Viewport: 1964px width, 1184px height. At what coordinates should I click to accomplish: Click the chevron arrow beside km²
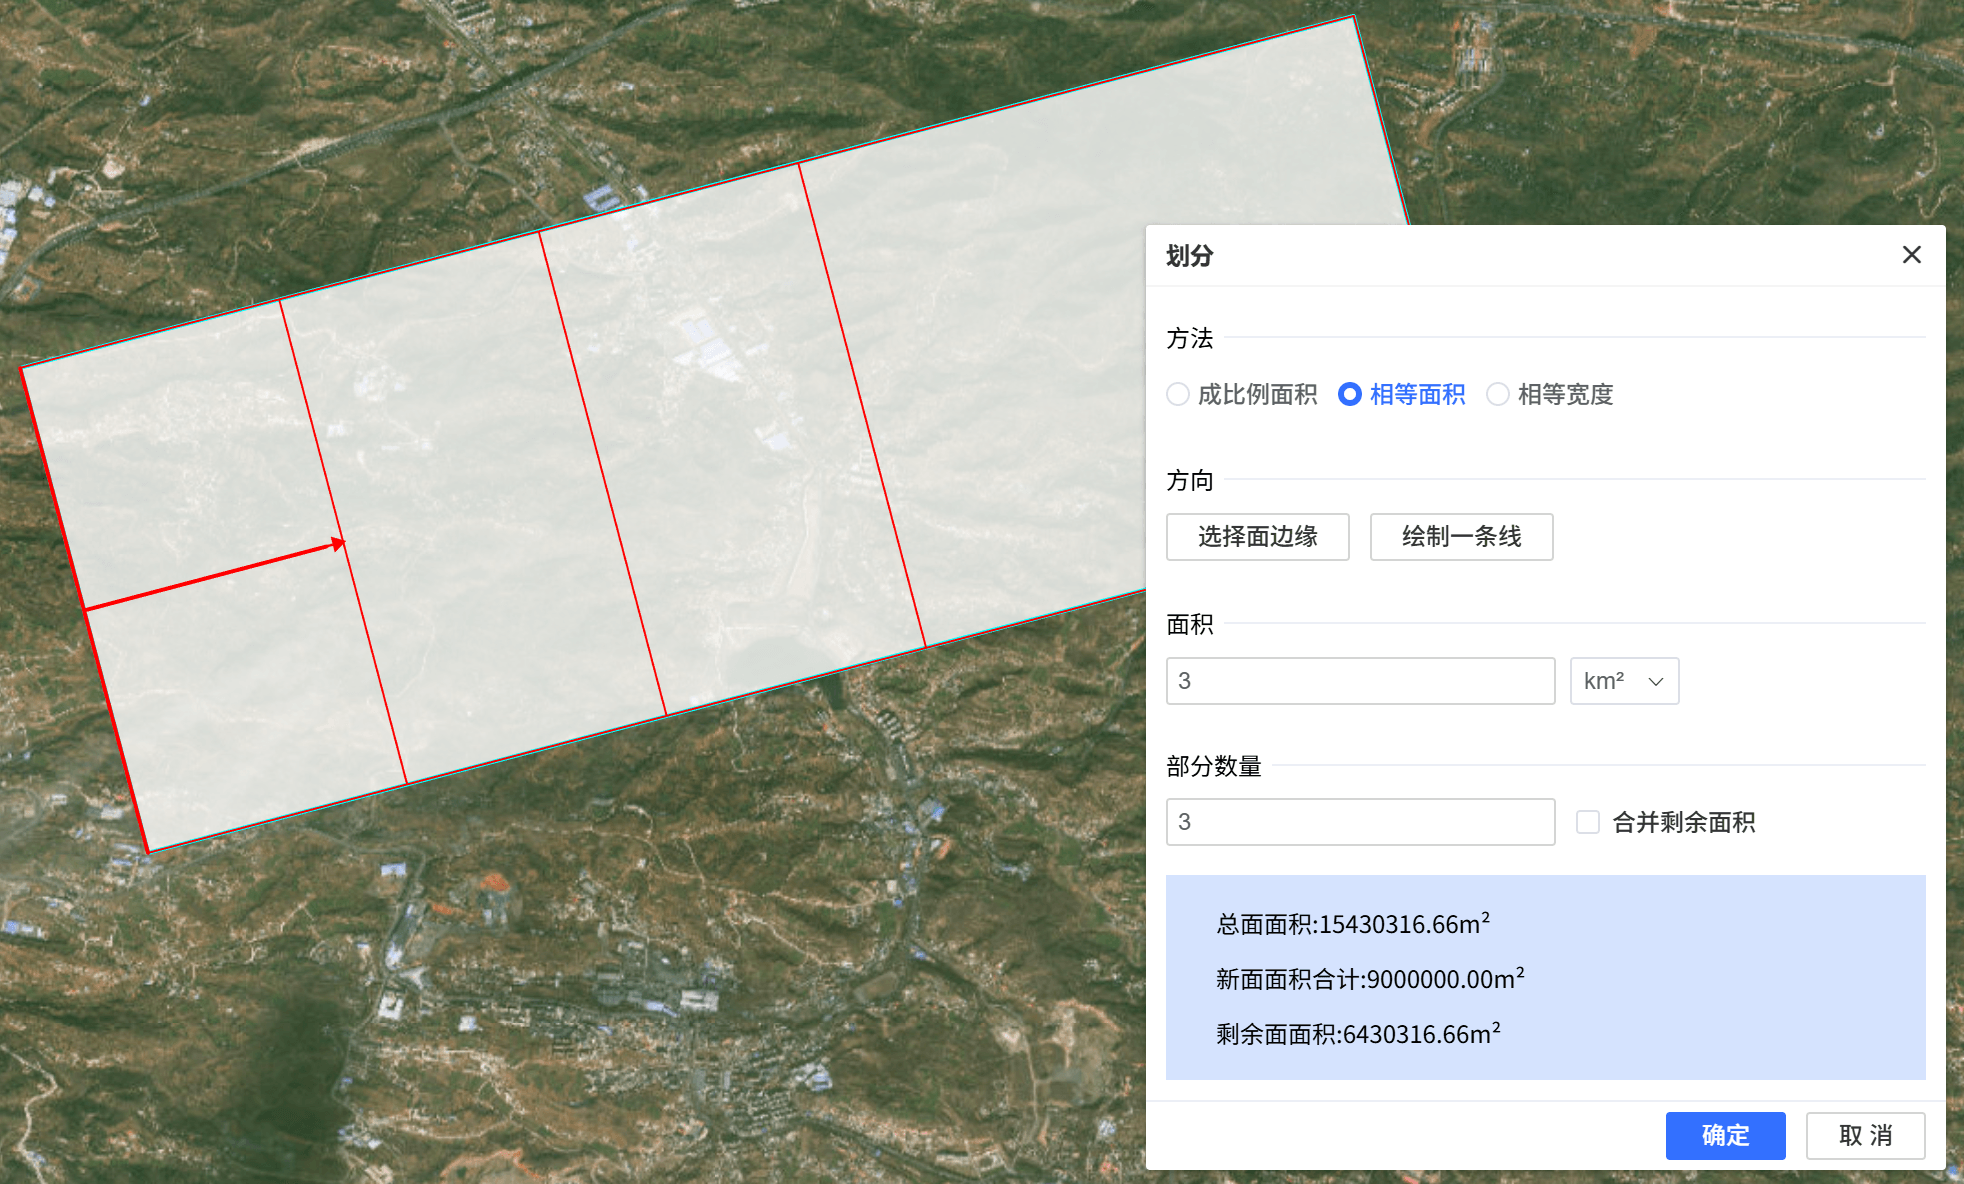1656,682
